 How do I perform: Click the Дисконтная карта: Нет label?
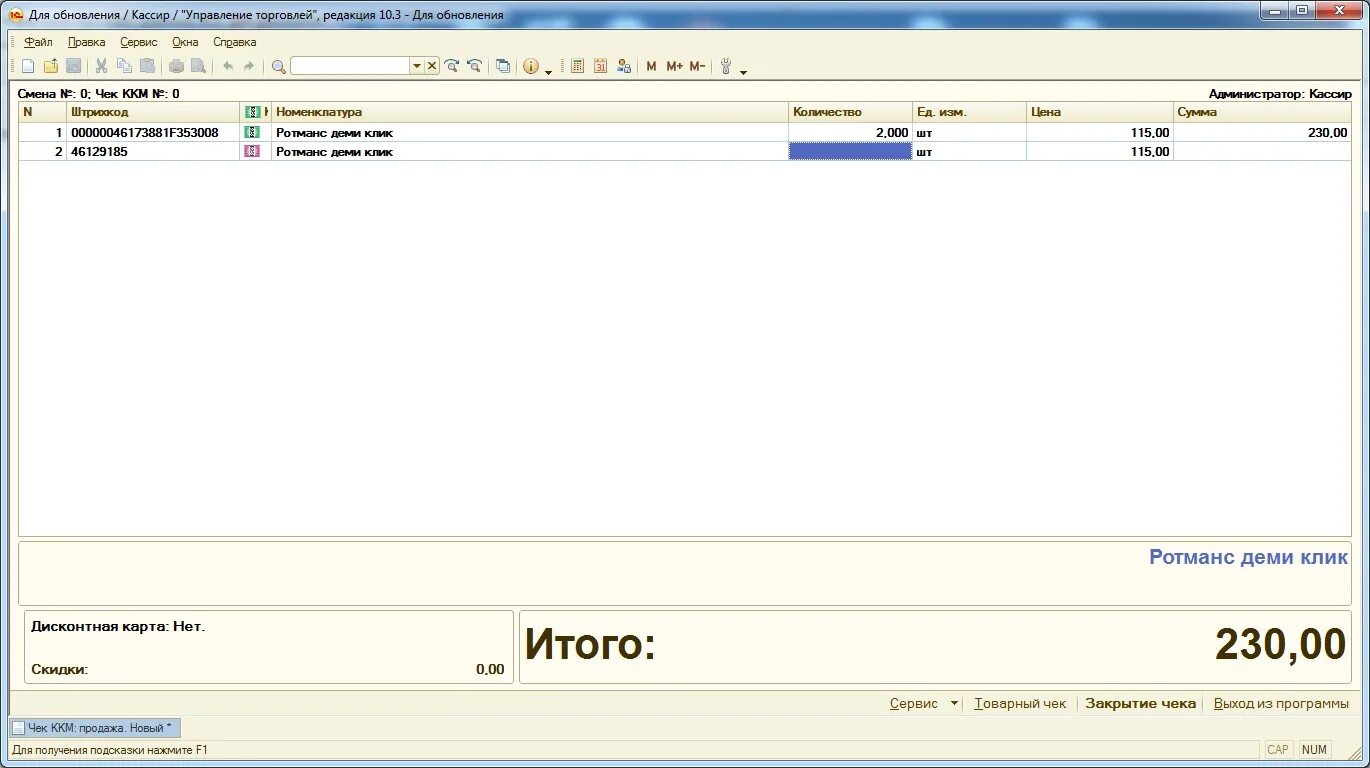[118, 626]
